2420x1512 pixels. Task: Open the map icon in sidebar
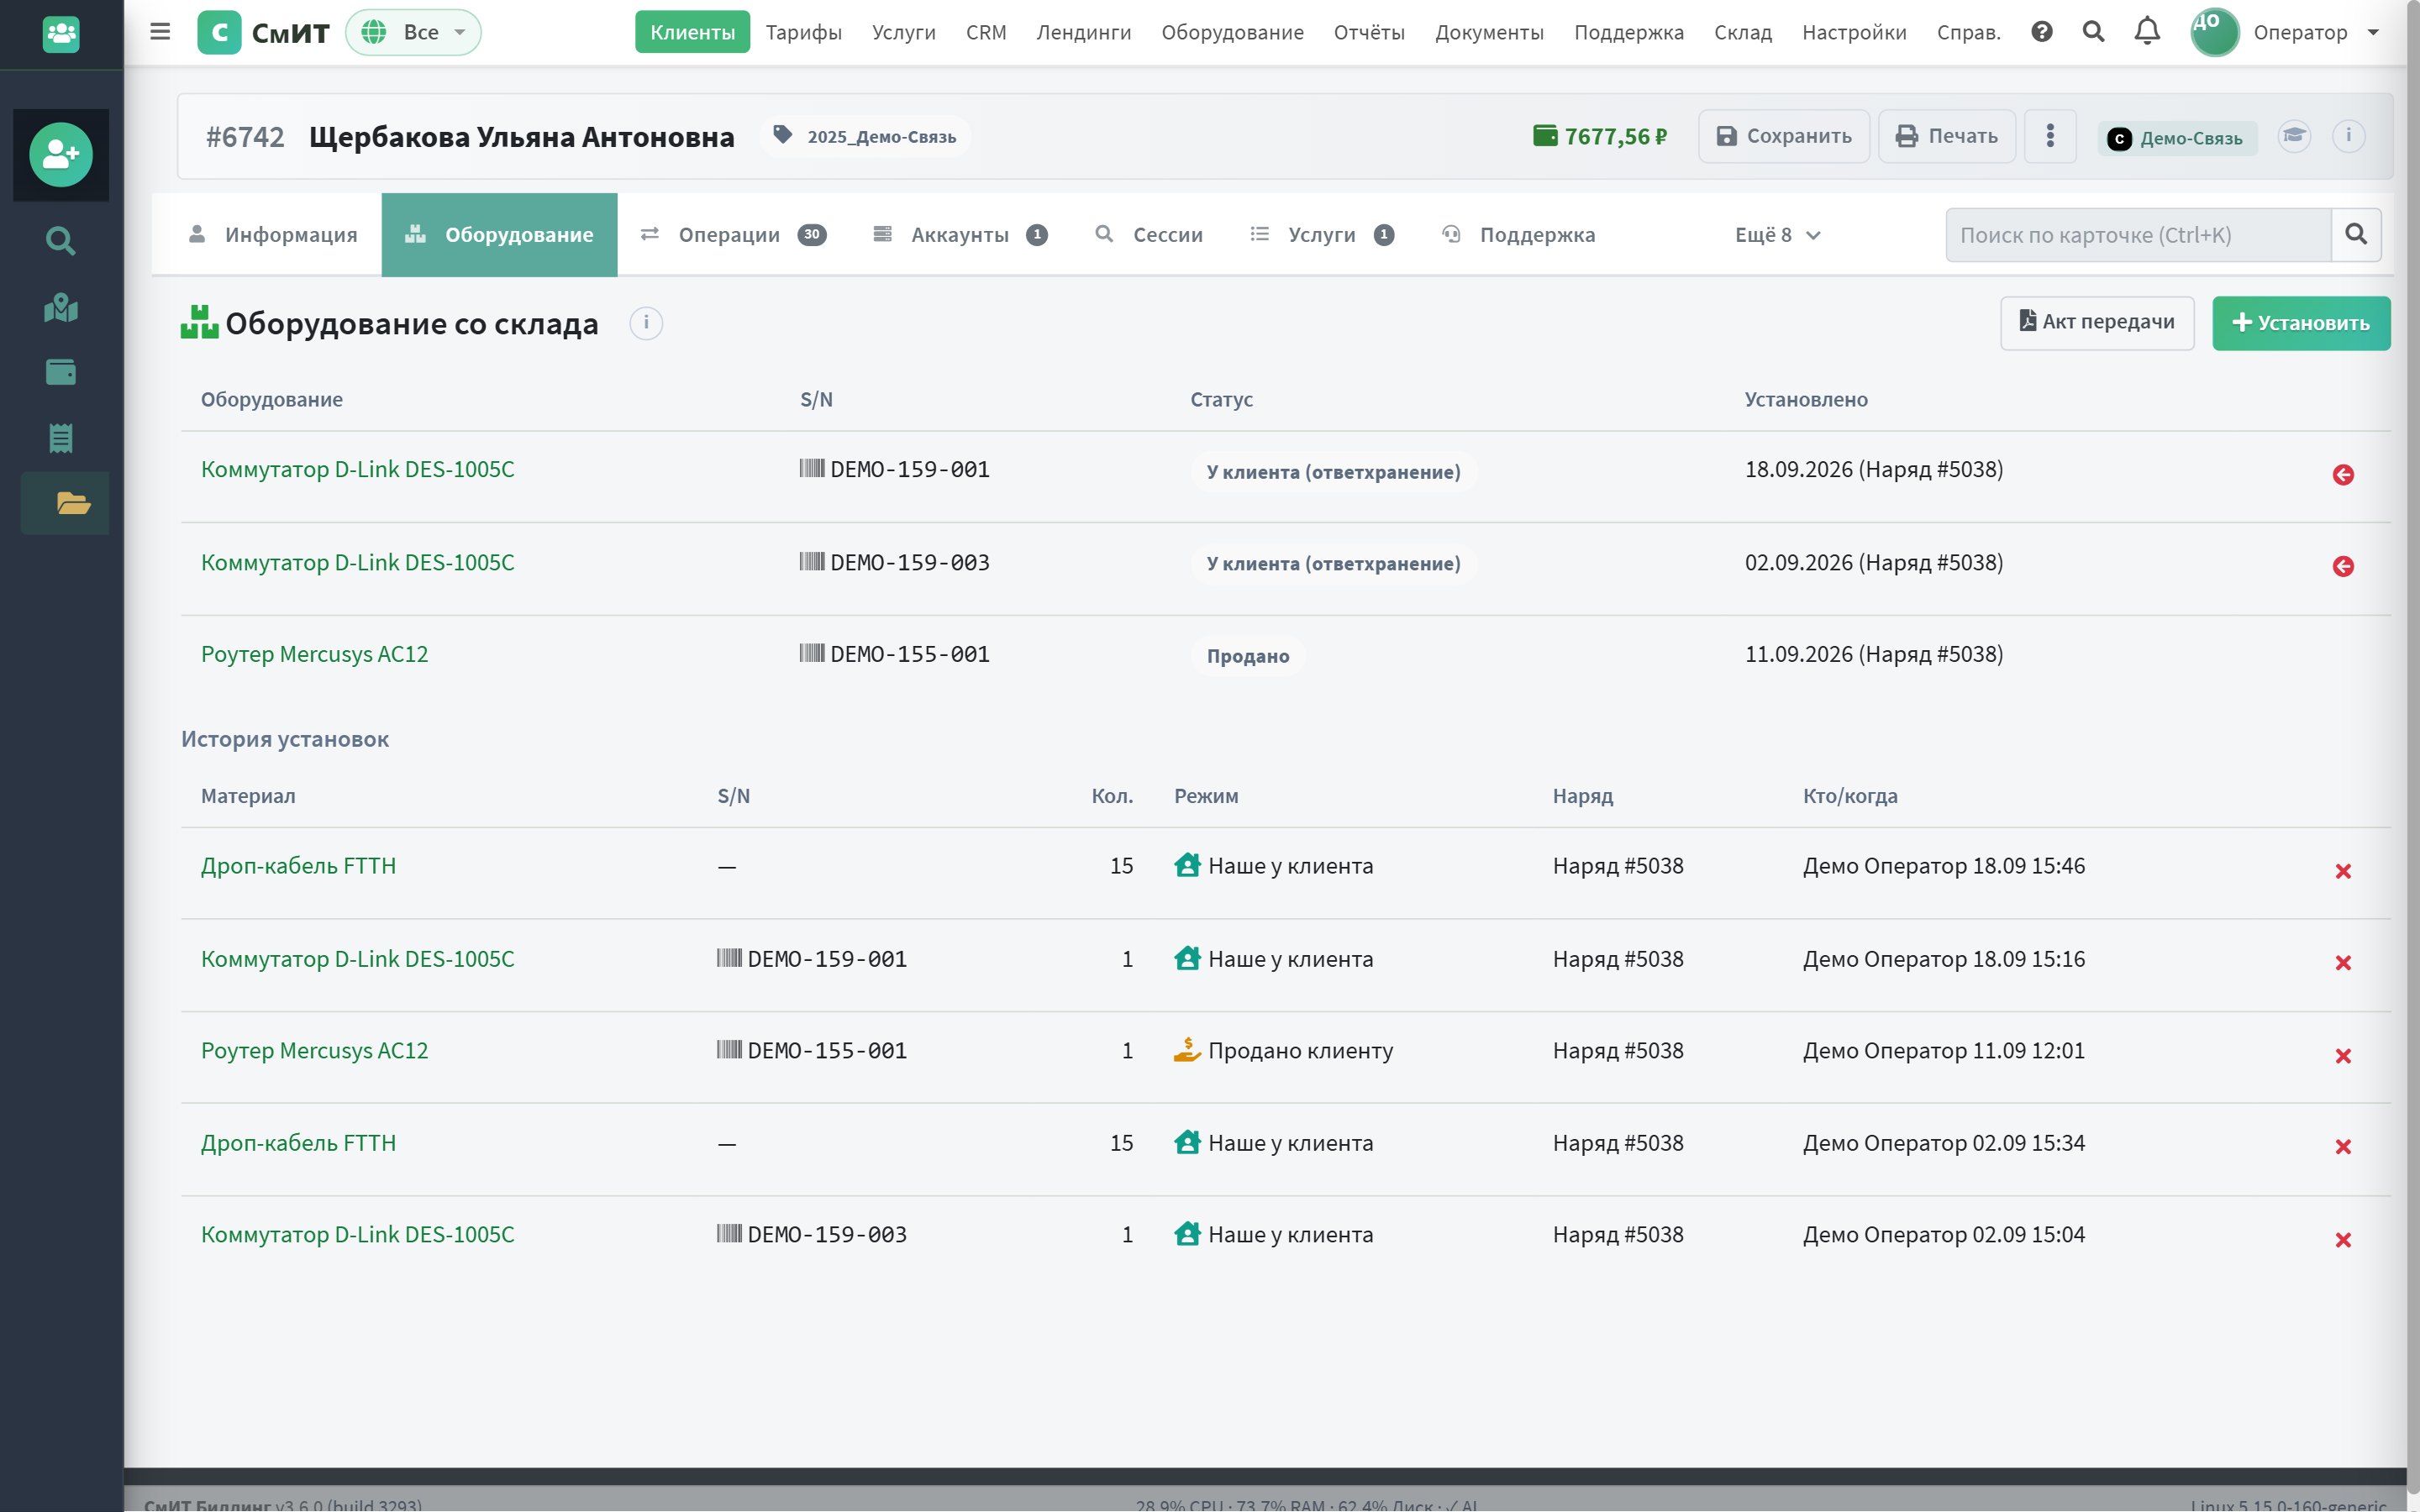point(61,307)
